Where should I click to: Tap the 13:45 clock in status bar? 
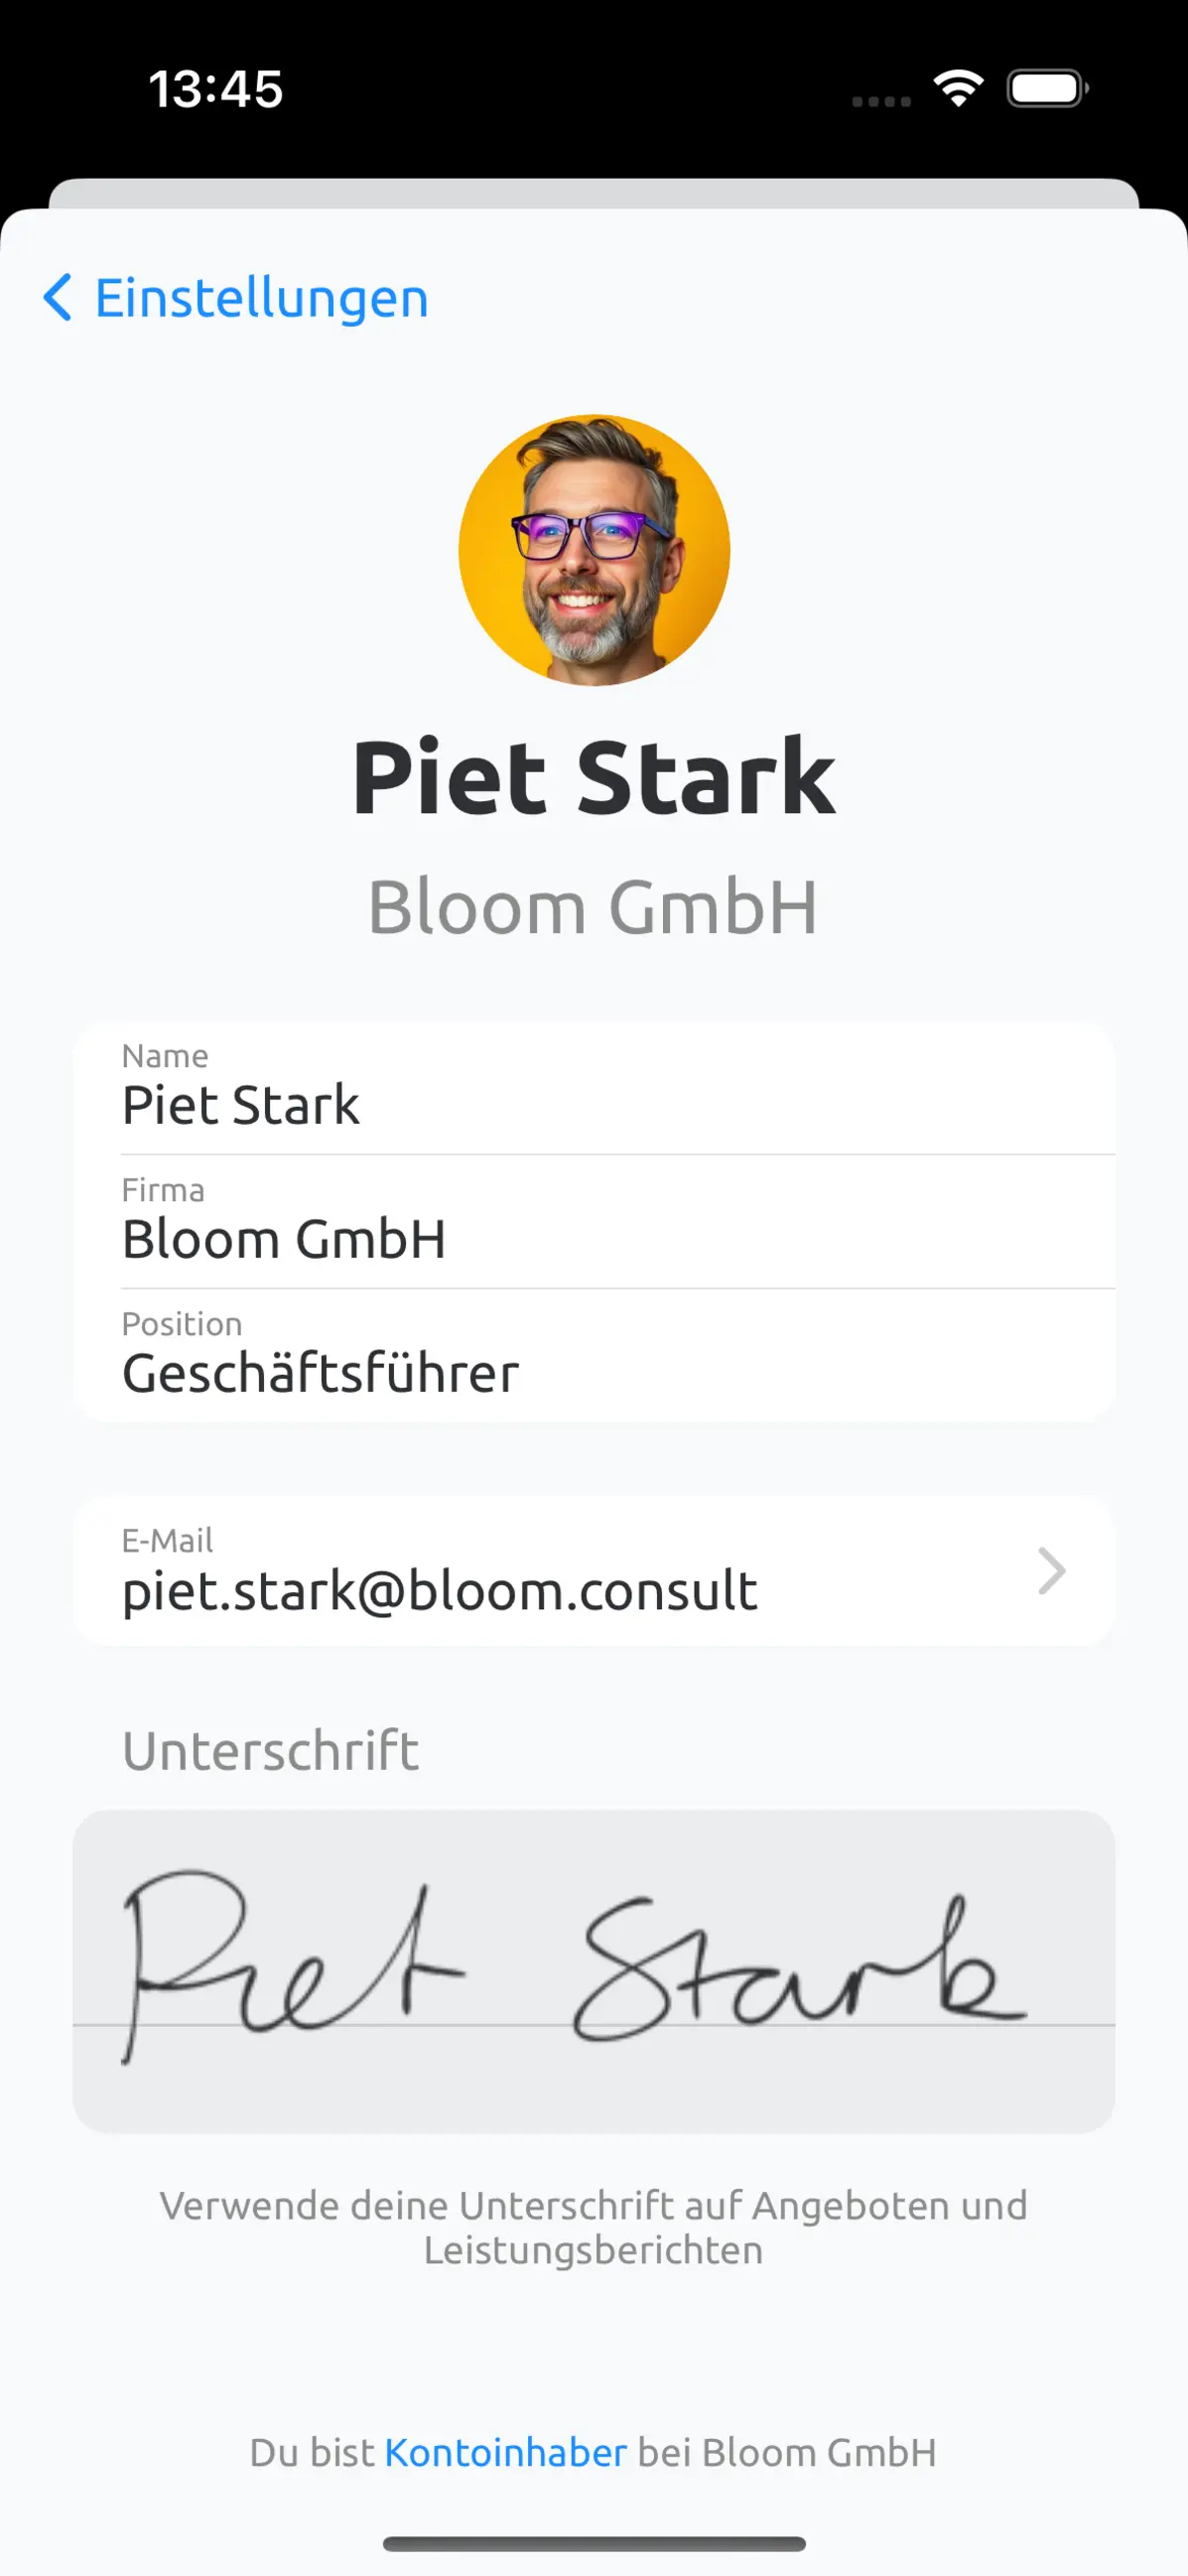tap(216, 89)
